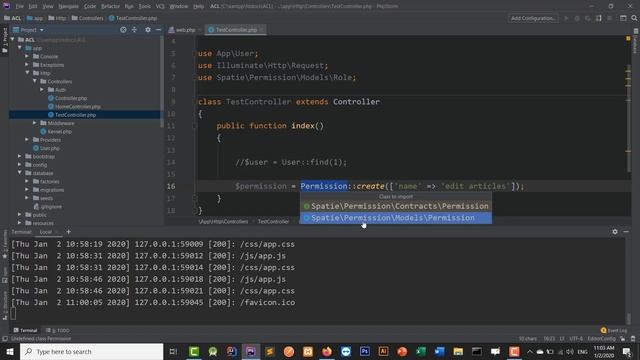Open the File menu
This screenshot has width=640, height=360.
(19, 6)
